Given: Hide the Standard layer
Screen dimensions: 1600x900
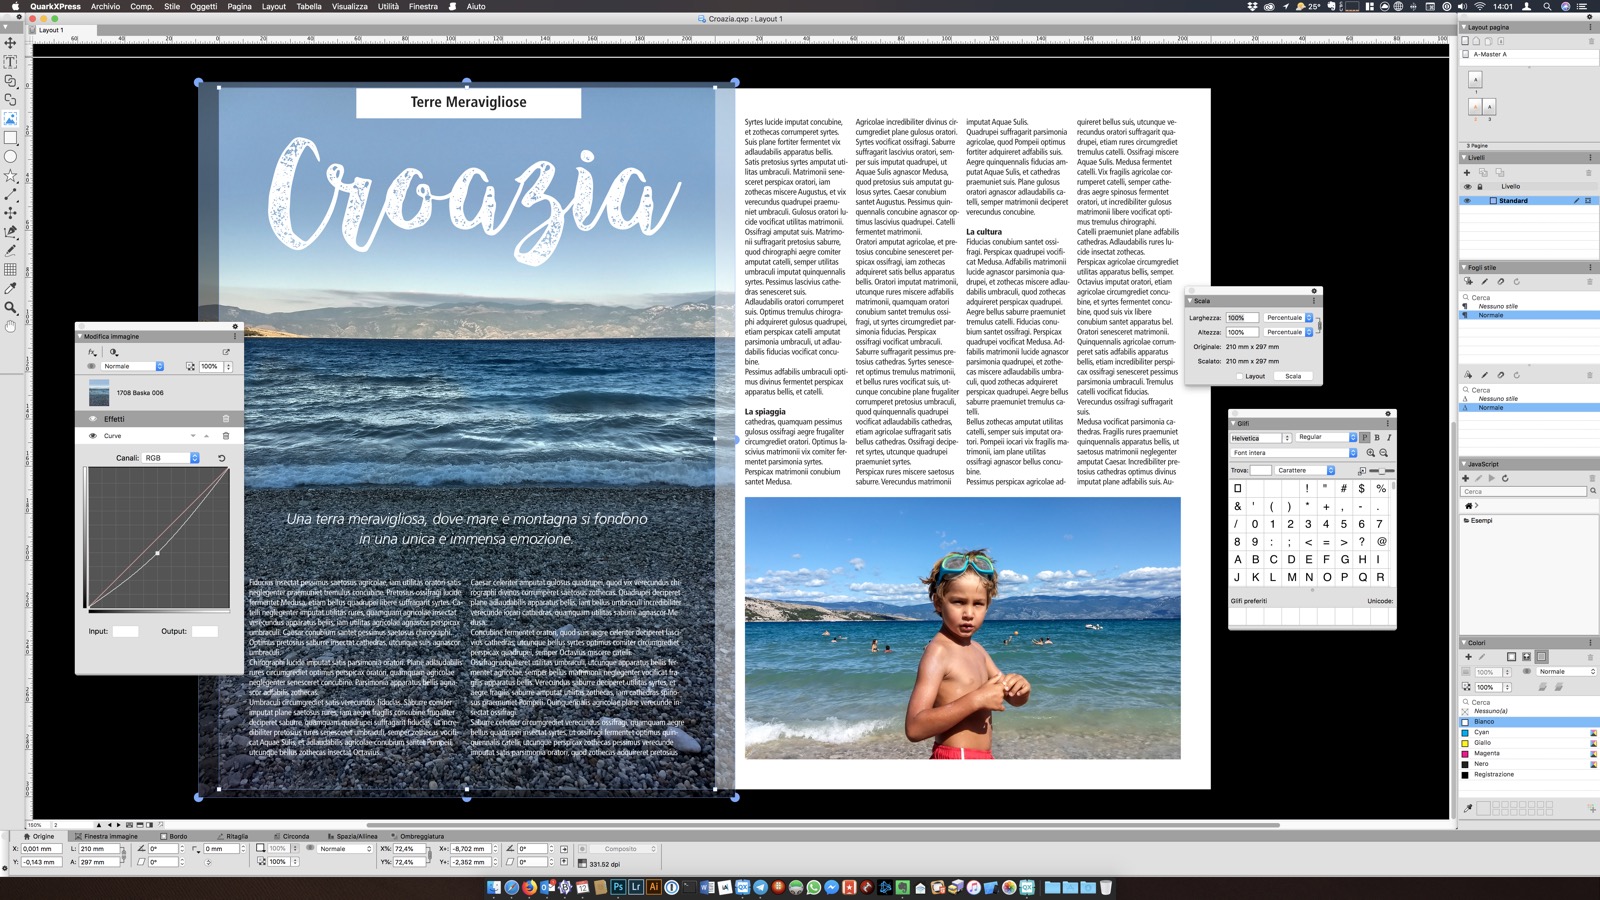Looking at the screenshot, I should [1468, 201].
